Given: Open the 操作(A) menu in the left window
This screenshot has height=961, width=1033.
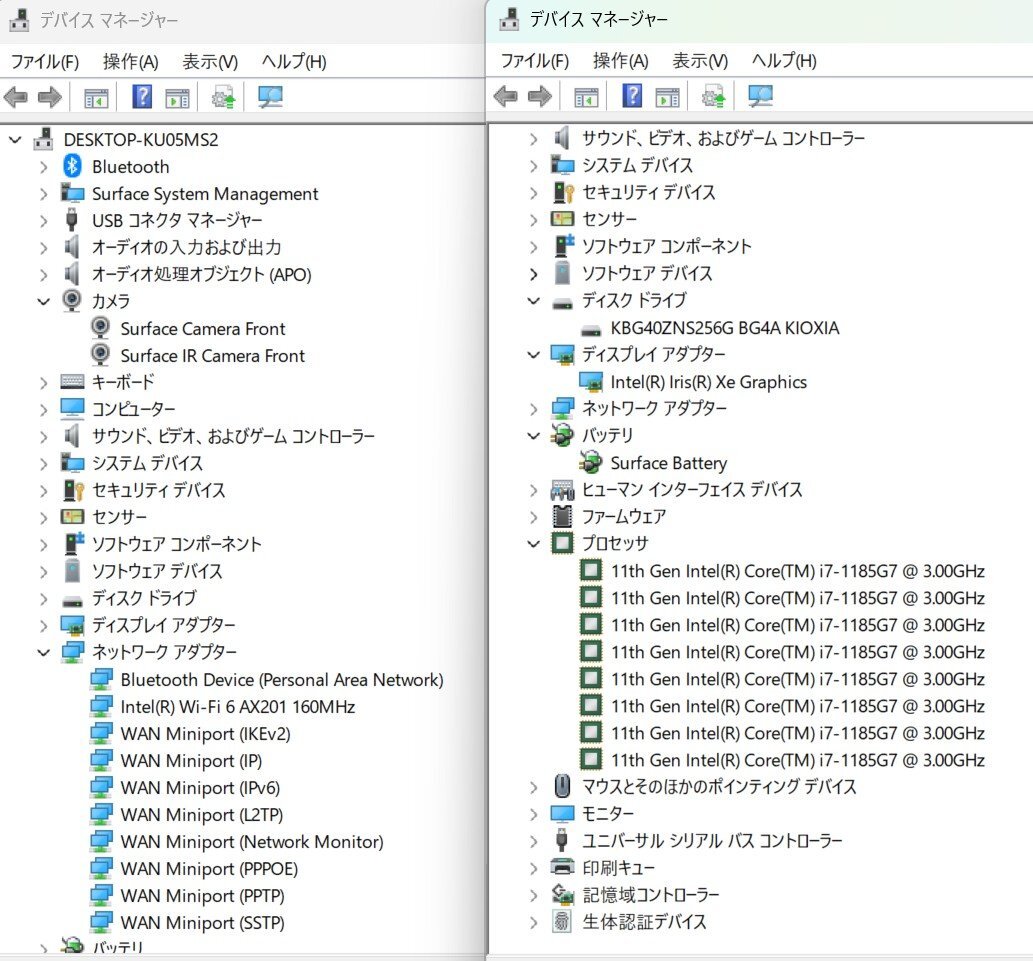Looking at the screenshot, I should (130, 61).
